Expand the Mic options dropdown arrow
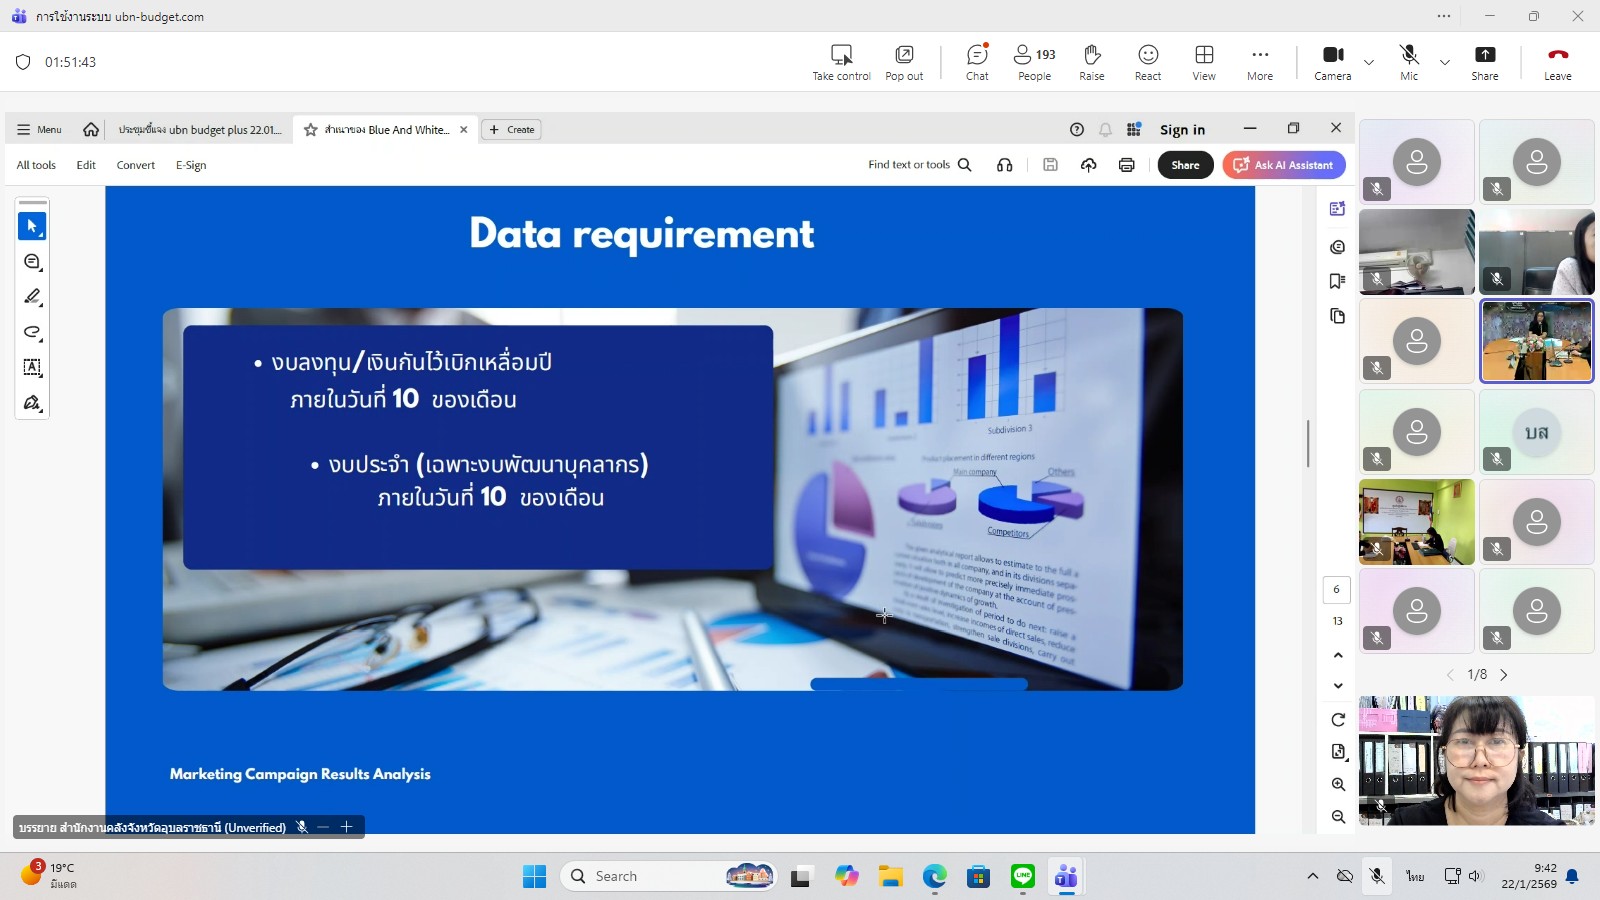The height and width of the screenshot is (900, 1600). pyautogui.click(x=1445, y=62)
